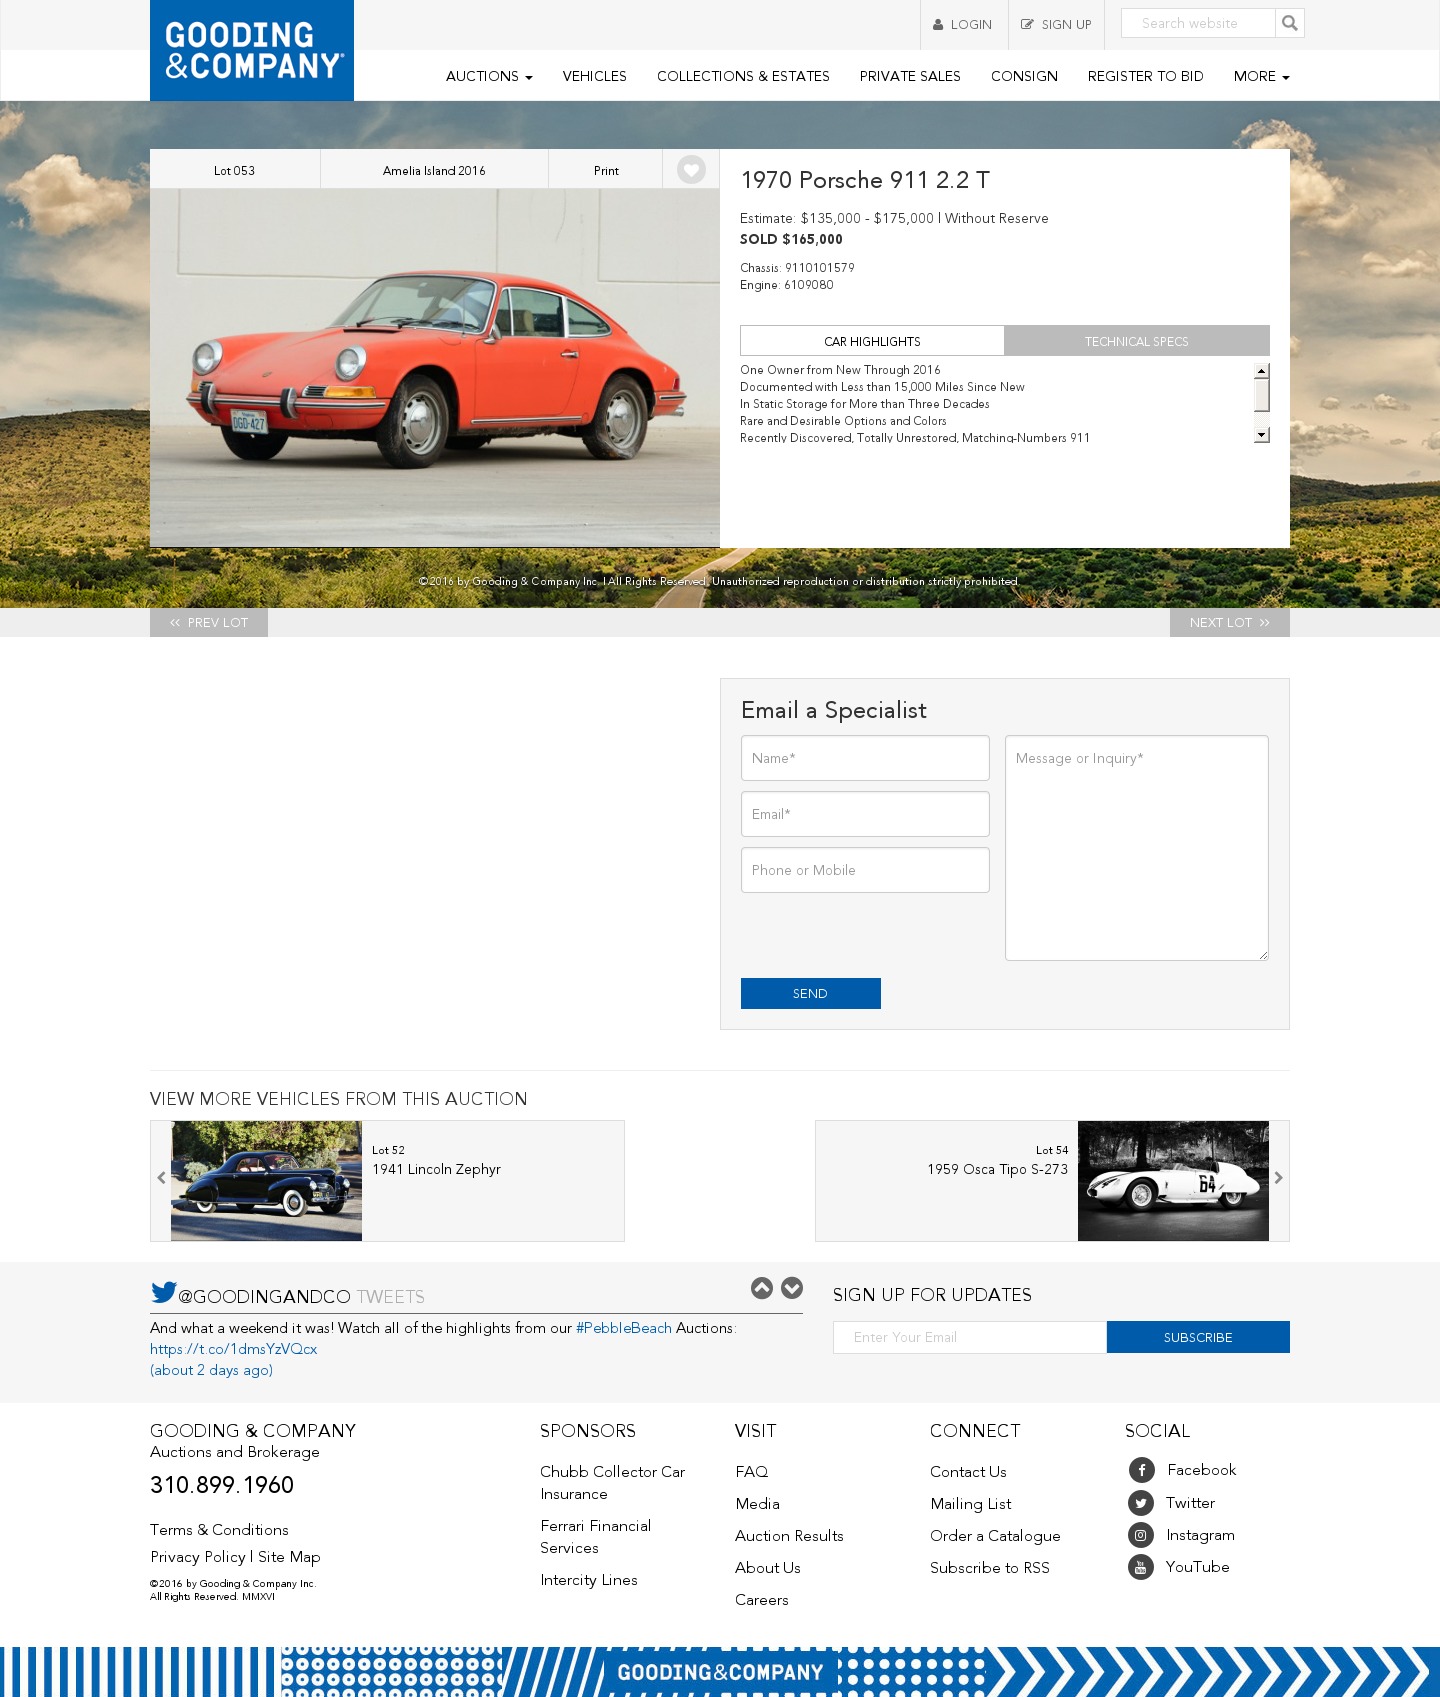Open the 1959 Osca Tipo S-273 thumbnail
This screenshot has width=1440, height=1697.
coord(1173,1181)
